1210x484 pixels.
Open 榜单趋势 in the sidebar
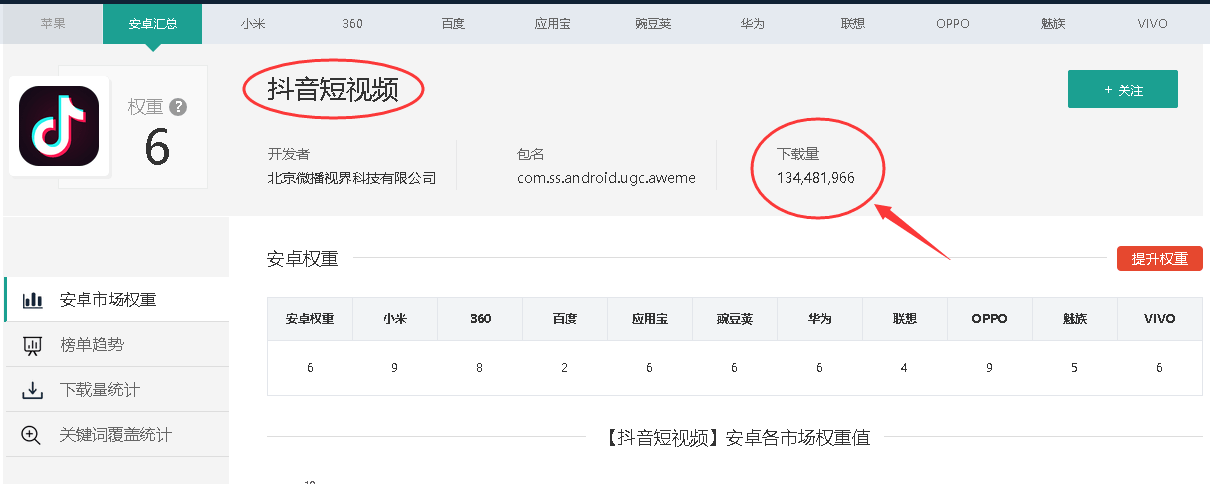(116, 345)
